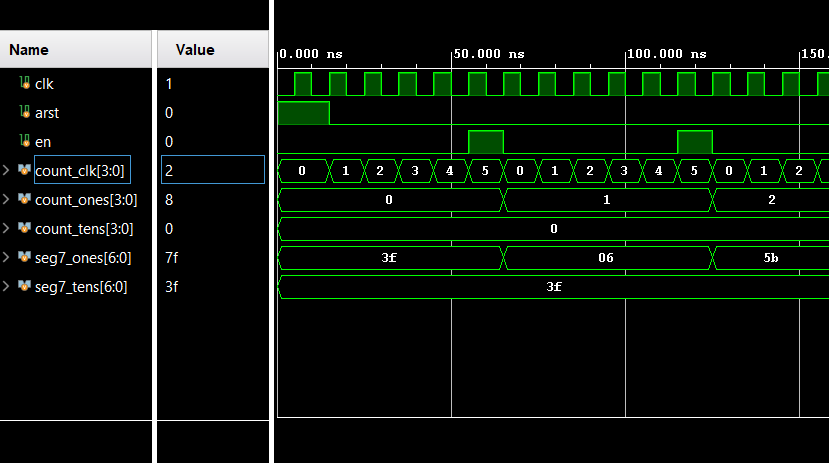Image resolution: width=829 pixels, height=463 pixels.
Task: Select the clk signal name
Action: pos(44,84)
